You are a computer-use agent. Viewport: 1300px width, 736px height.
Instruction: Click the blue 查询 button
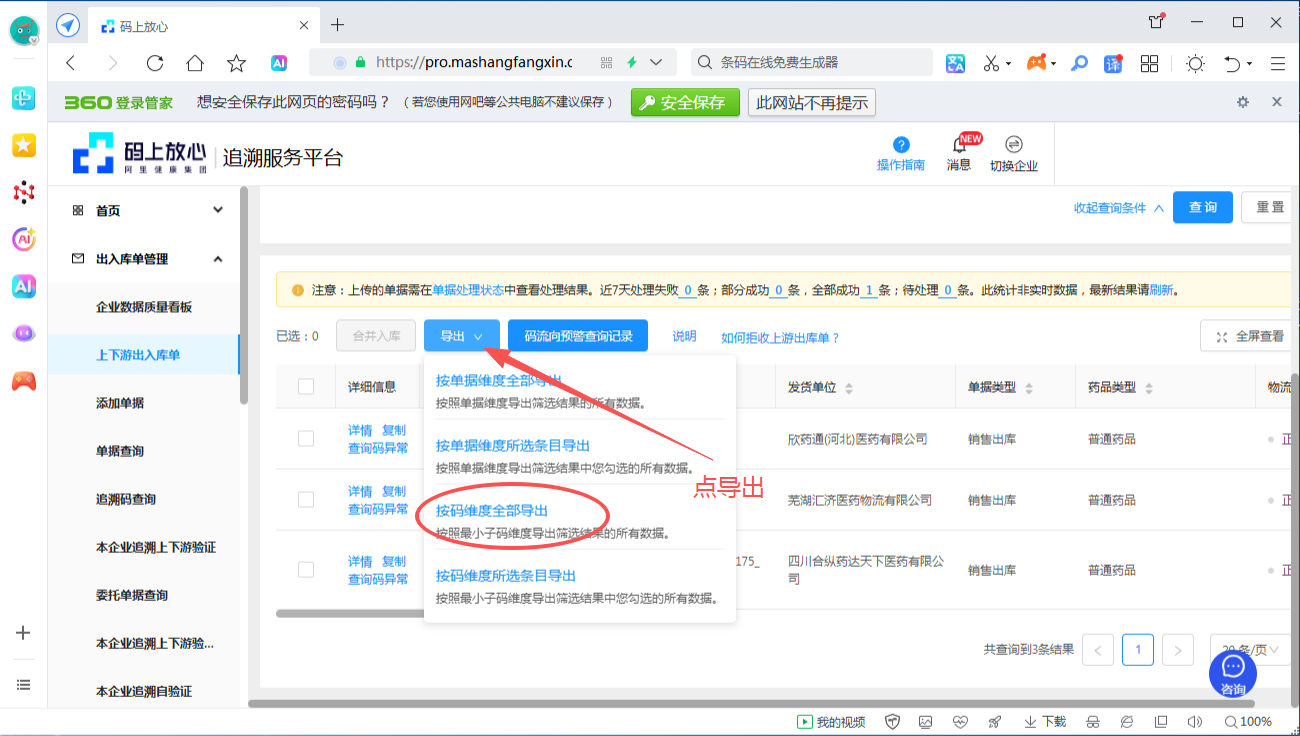pos(1202,207)
